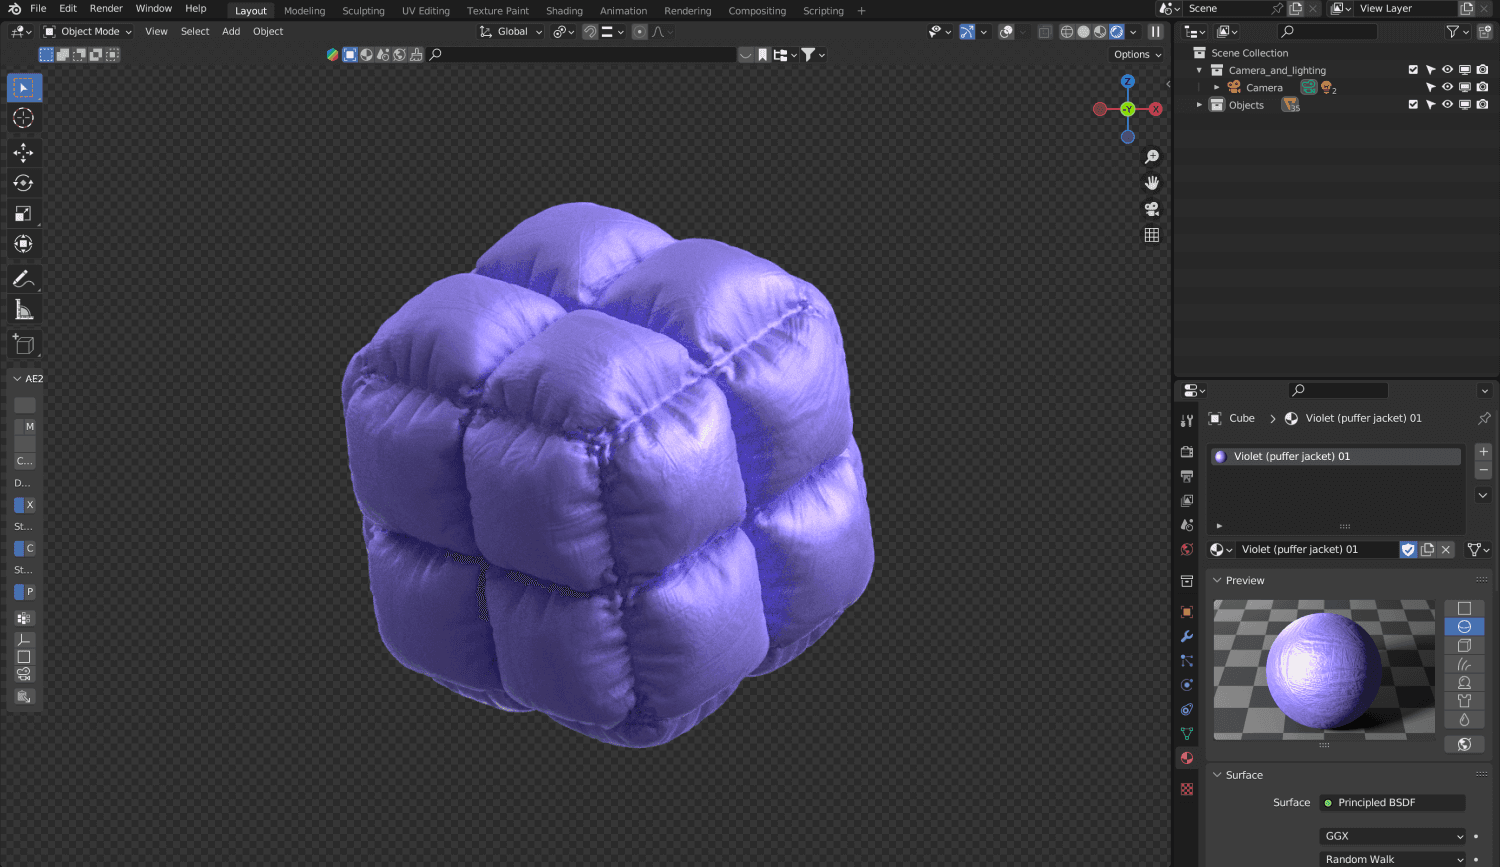Open the World properties tab
The image size is (1500, 867).
coord(1187,549)
